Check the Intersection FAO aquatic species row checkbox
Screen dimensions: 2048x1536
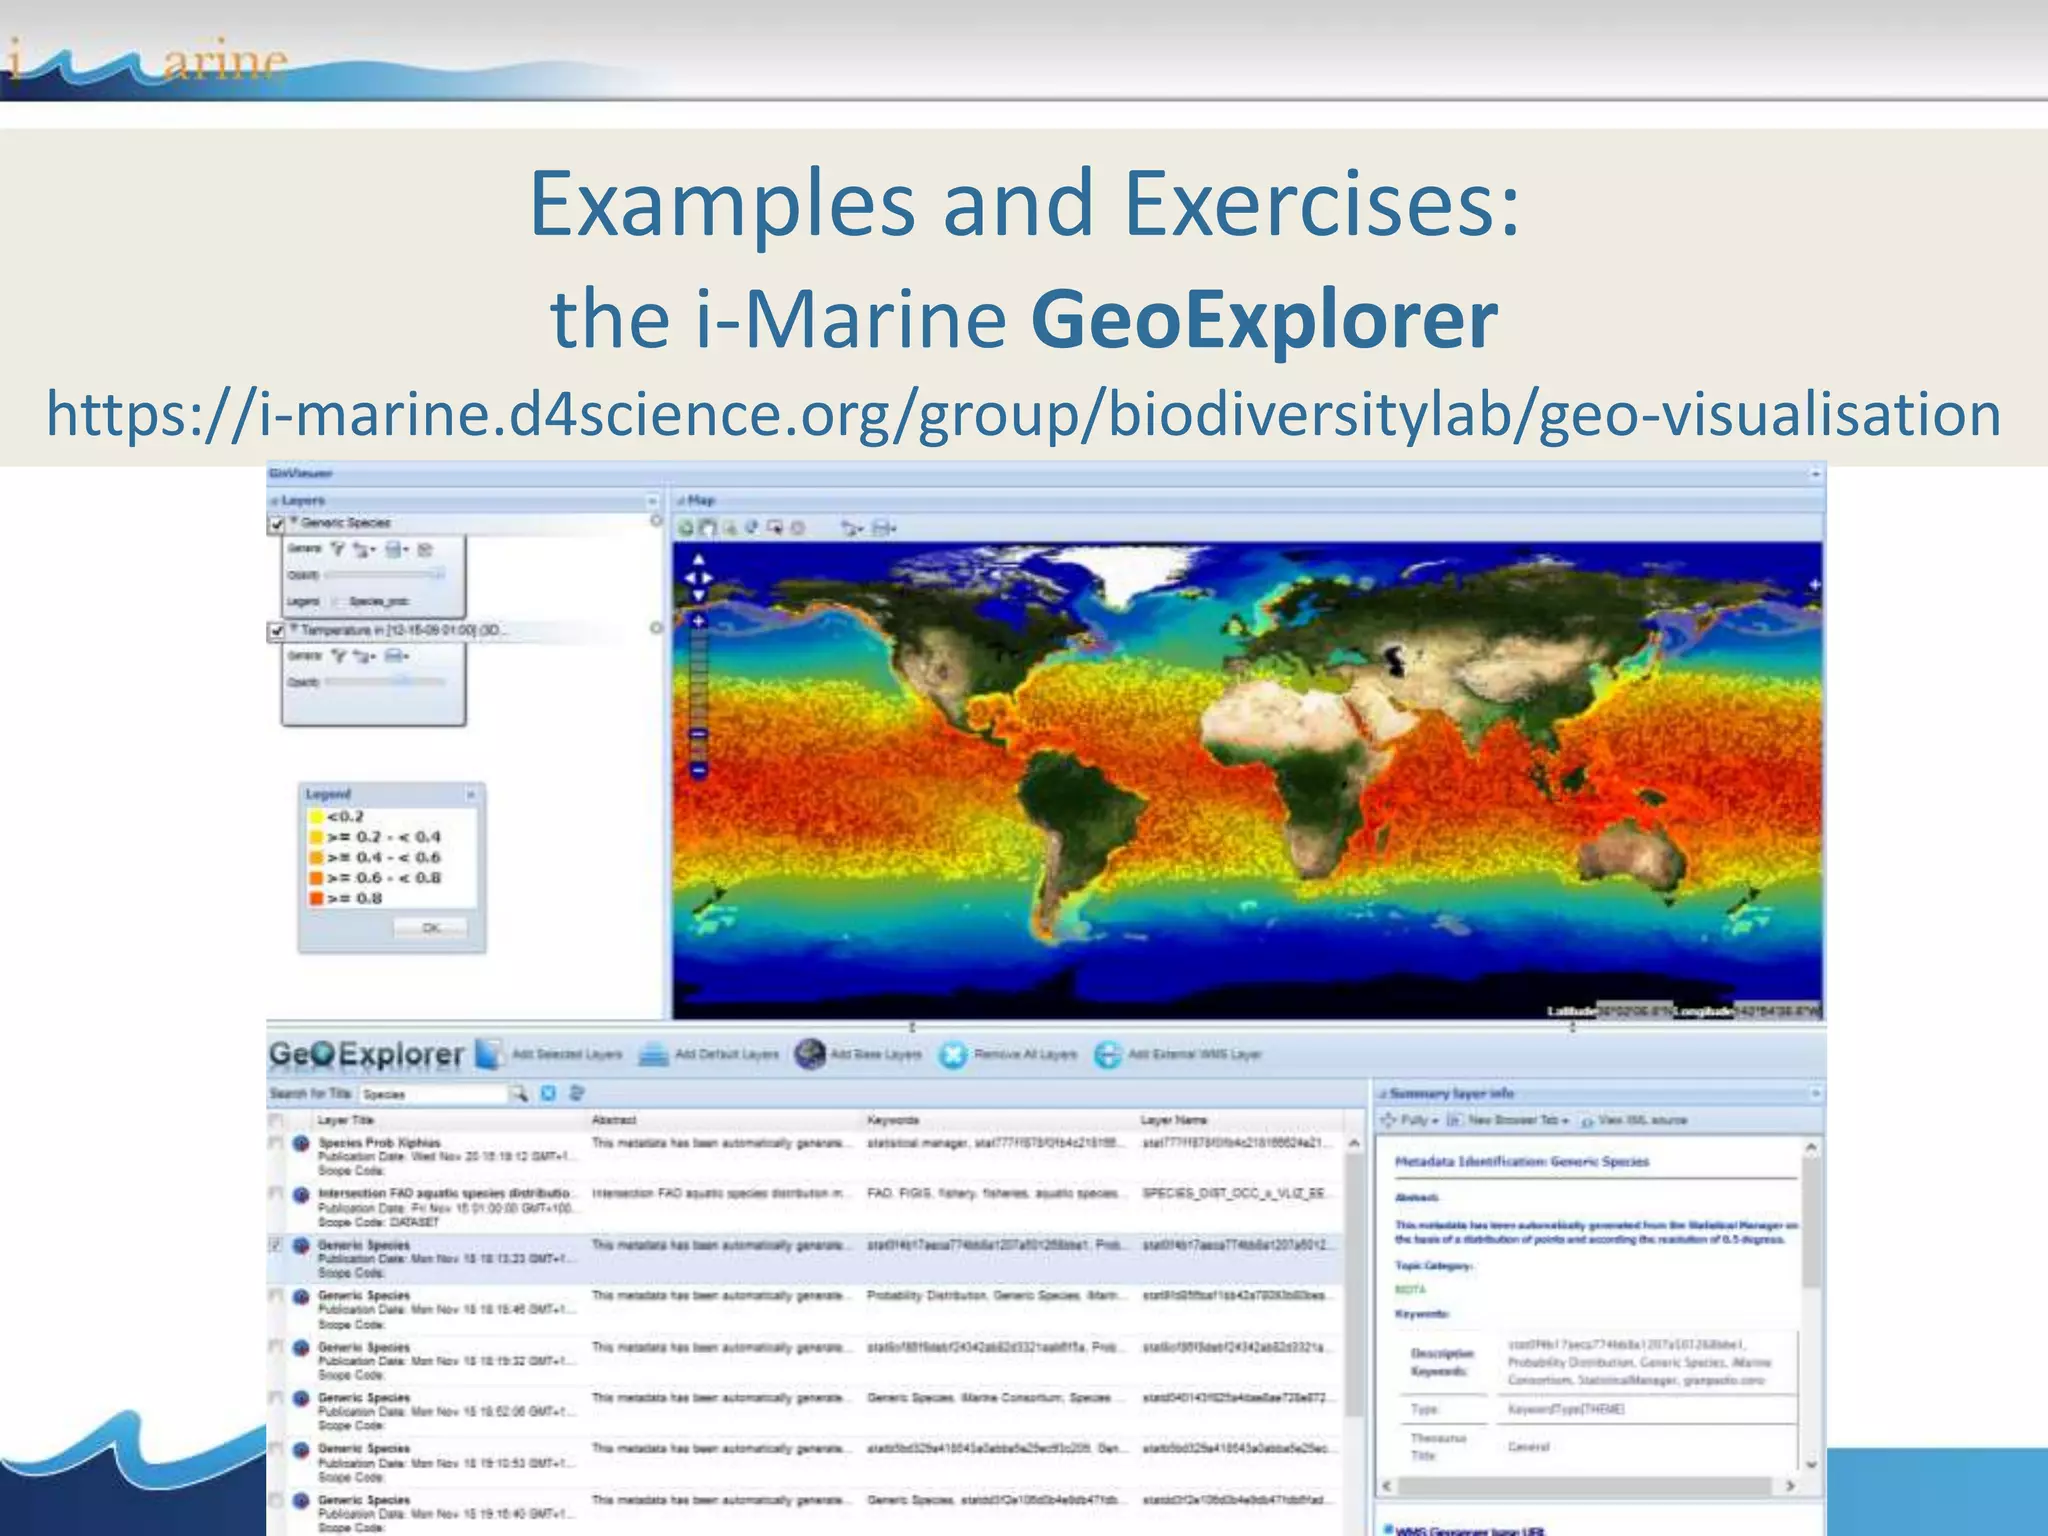click(x=275, y=1193)
